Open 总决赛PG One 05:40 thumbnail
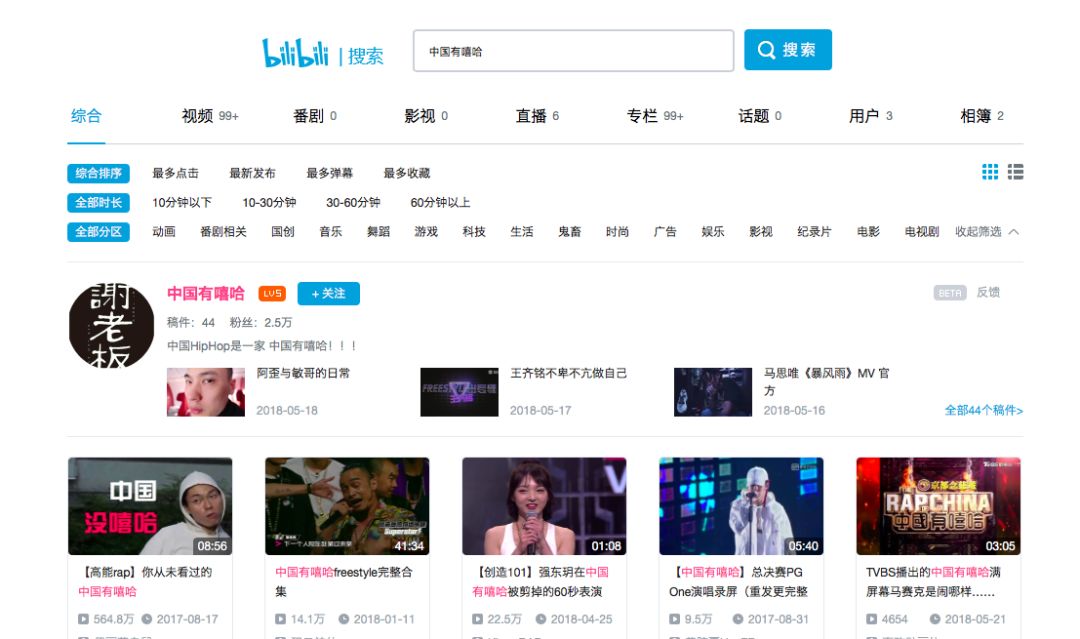The height and width of the screenshot is (639, 1080). click(741, 506)
